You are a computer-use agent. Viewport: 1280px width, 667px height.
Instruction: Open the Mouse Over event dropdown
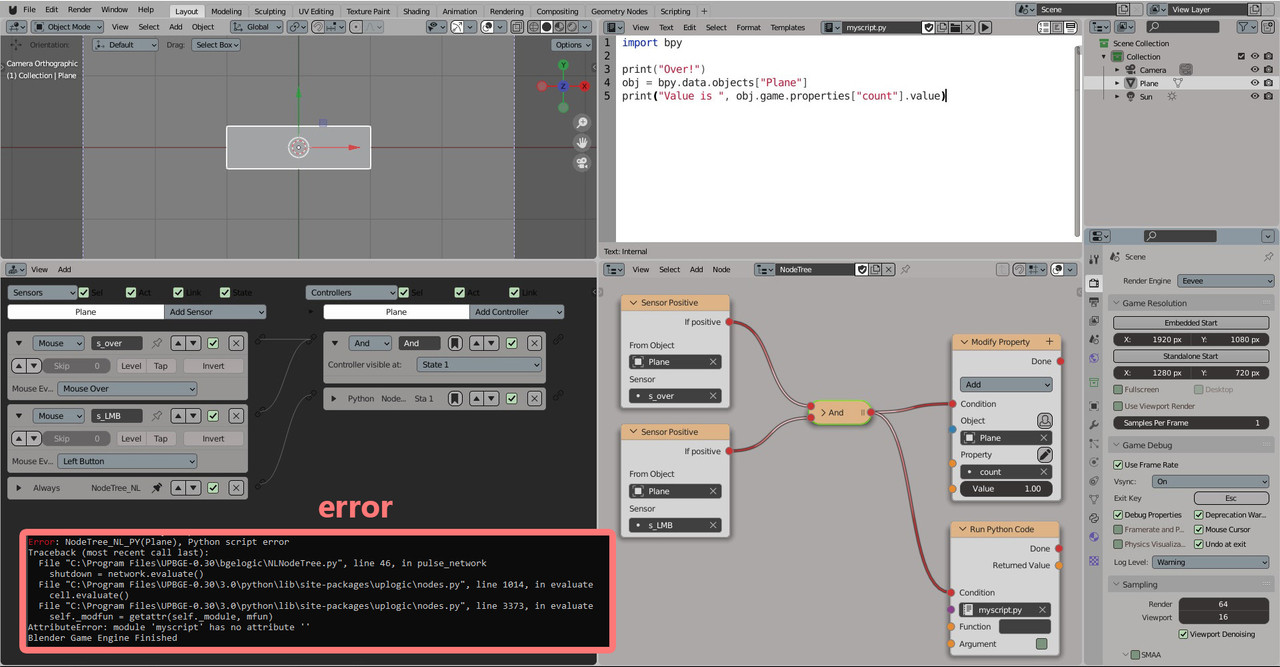pos(127,389)
